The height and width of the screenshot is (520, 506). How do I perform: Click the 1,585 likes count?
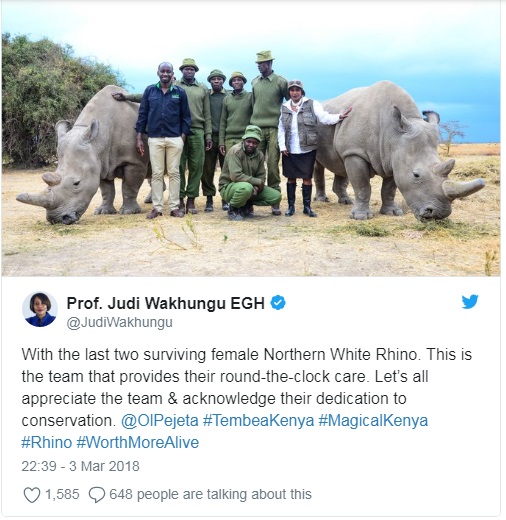pos(62,494)
